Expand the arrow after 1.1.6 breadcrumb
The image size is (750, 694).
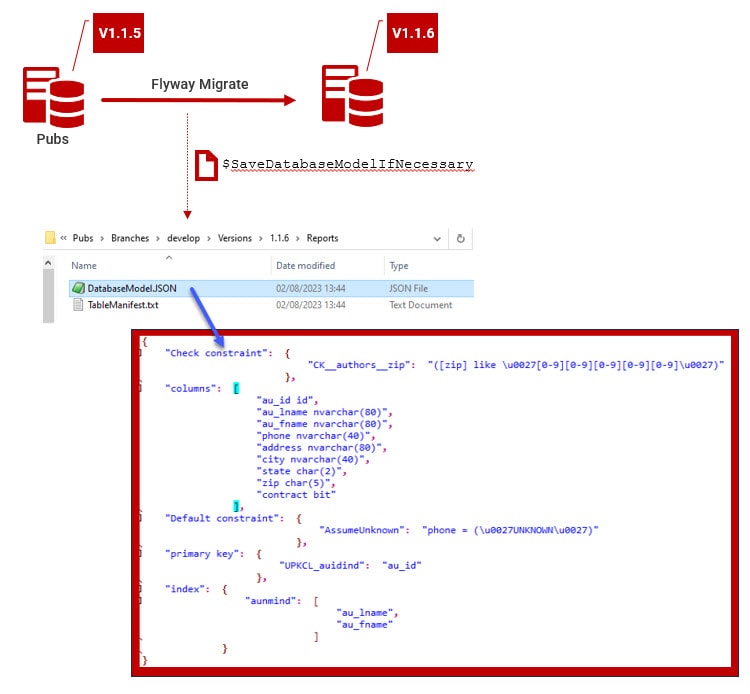point(298,238)
